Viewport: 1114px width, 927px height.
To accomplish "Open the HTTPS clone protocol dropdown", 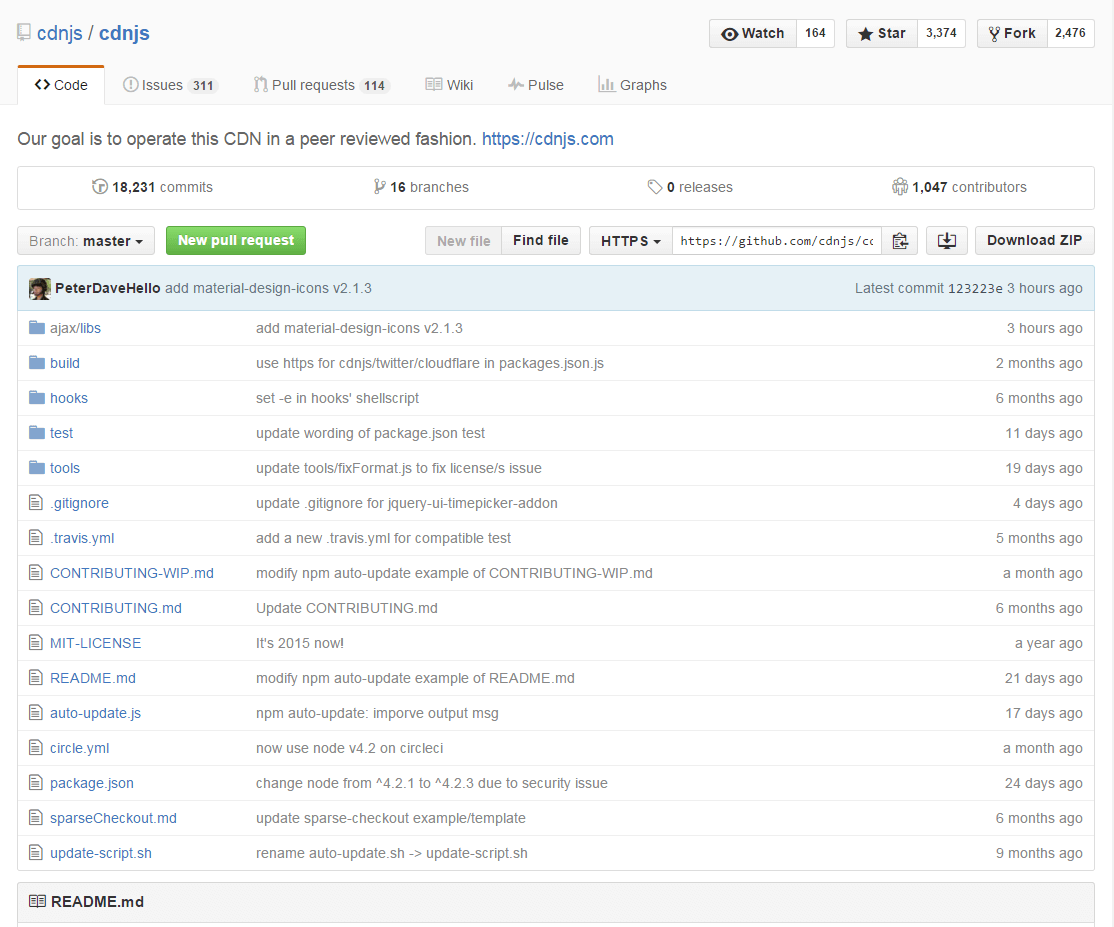I will 631,241.
